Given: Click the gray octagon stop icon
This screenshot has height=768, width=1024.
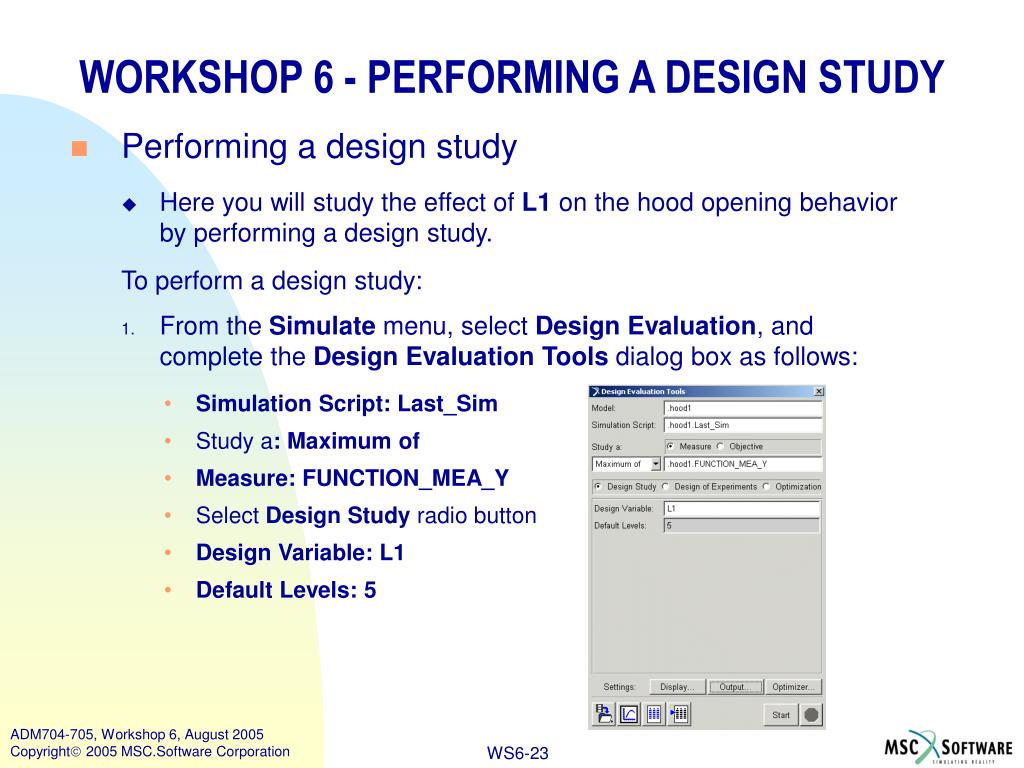Looking at the screenshot, I should pos(811,714).
